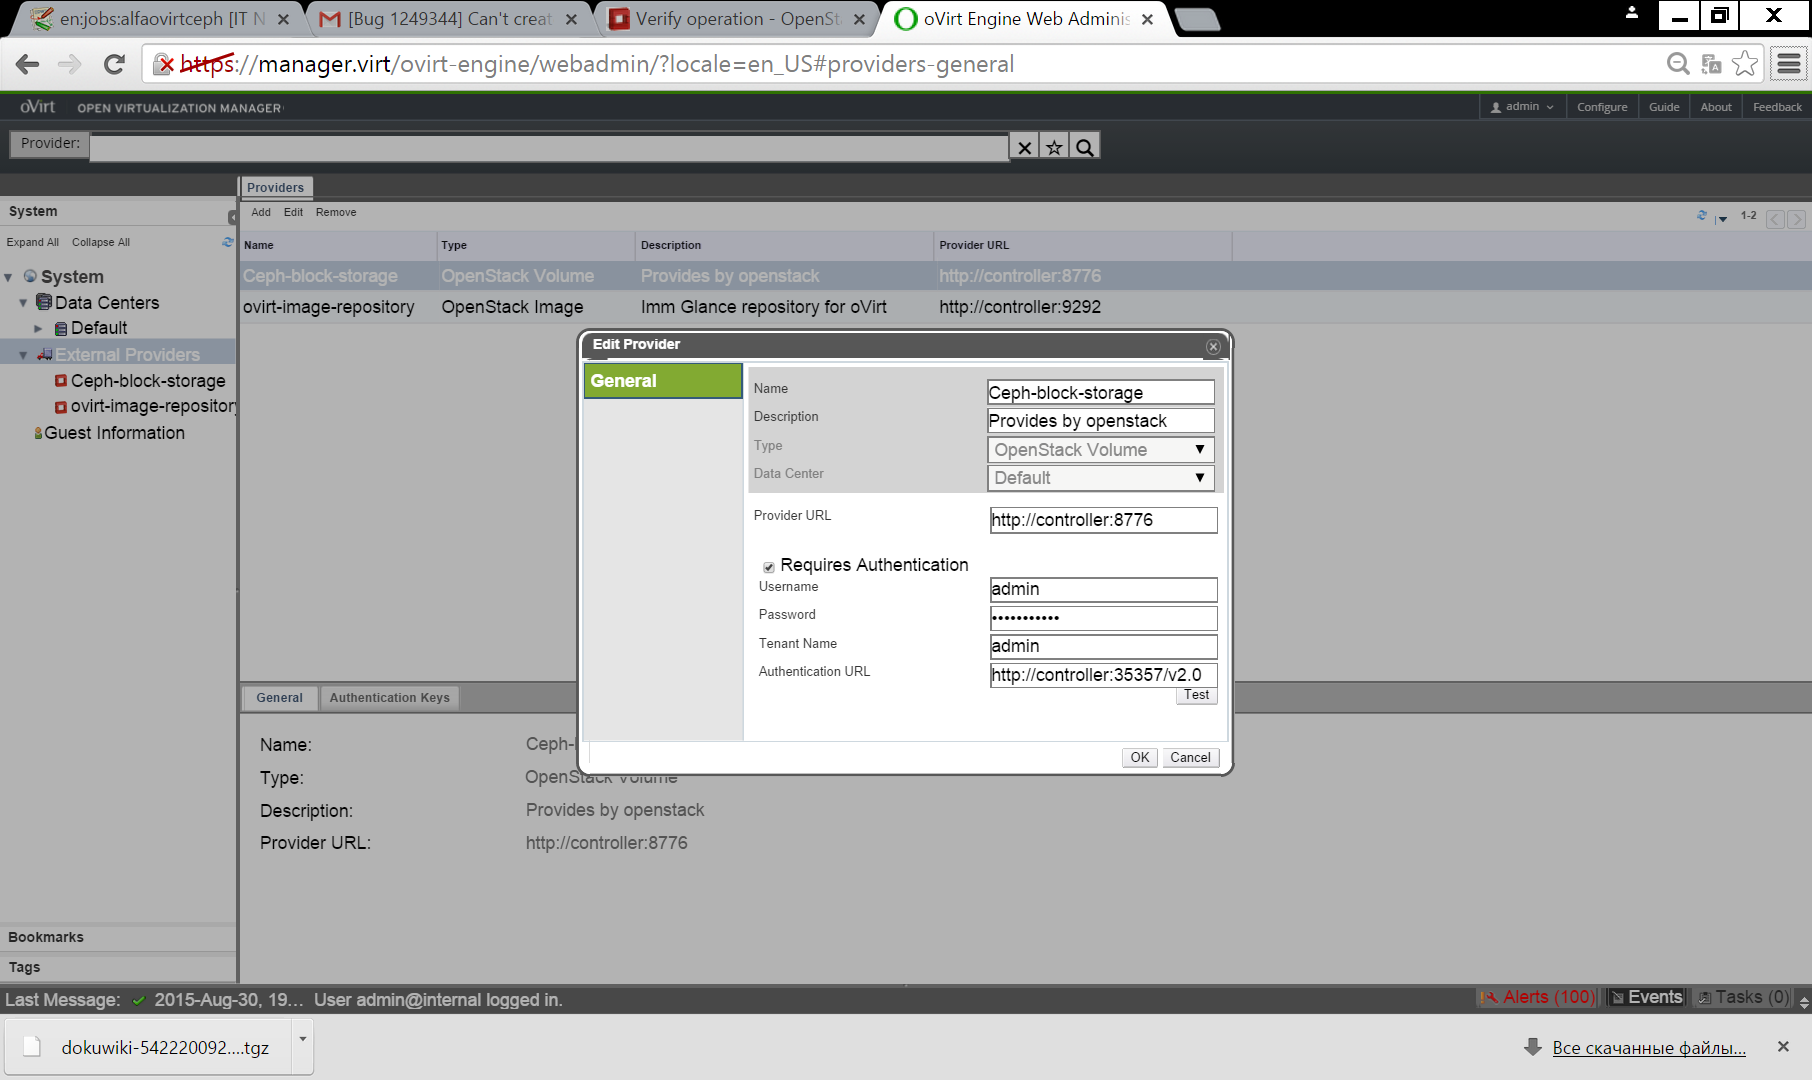Click Remove provider
This screenshot has width=1812, height=1080.
[336, 212]
